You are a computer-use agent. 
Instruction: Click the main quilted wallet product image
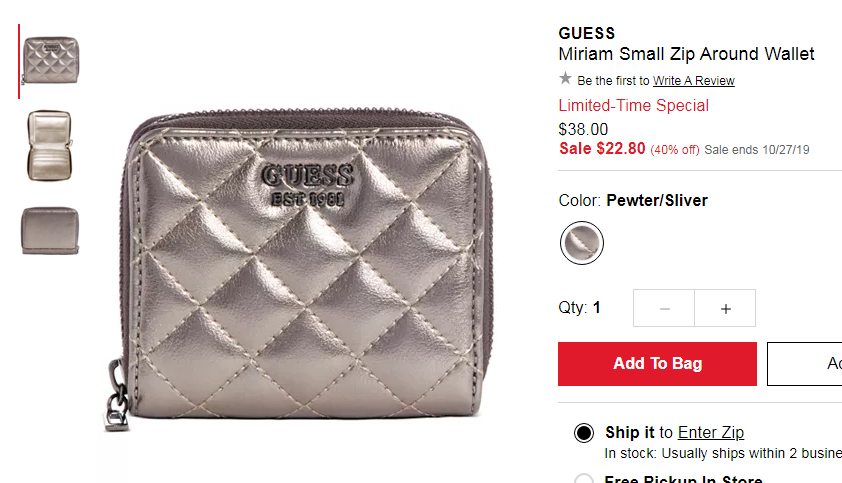click(301, 268)
